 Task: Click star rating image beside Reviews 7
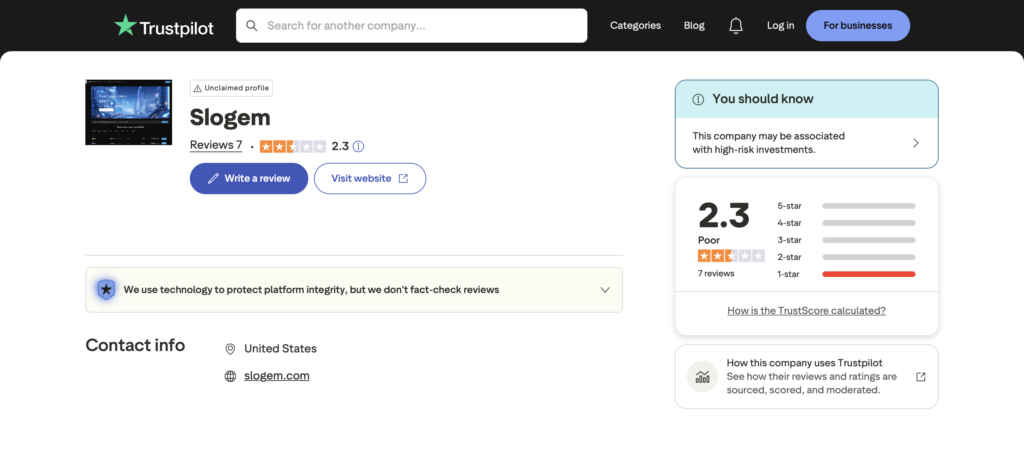[x=293, y=146]
